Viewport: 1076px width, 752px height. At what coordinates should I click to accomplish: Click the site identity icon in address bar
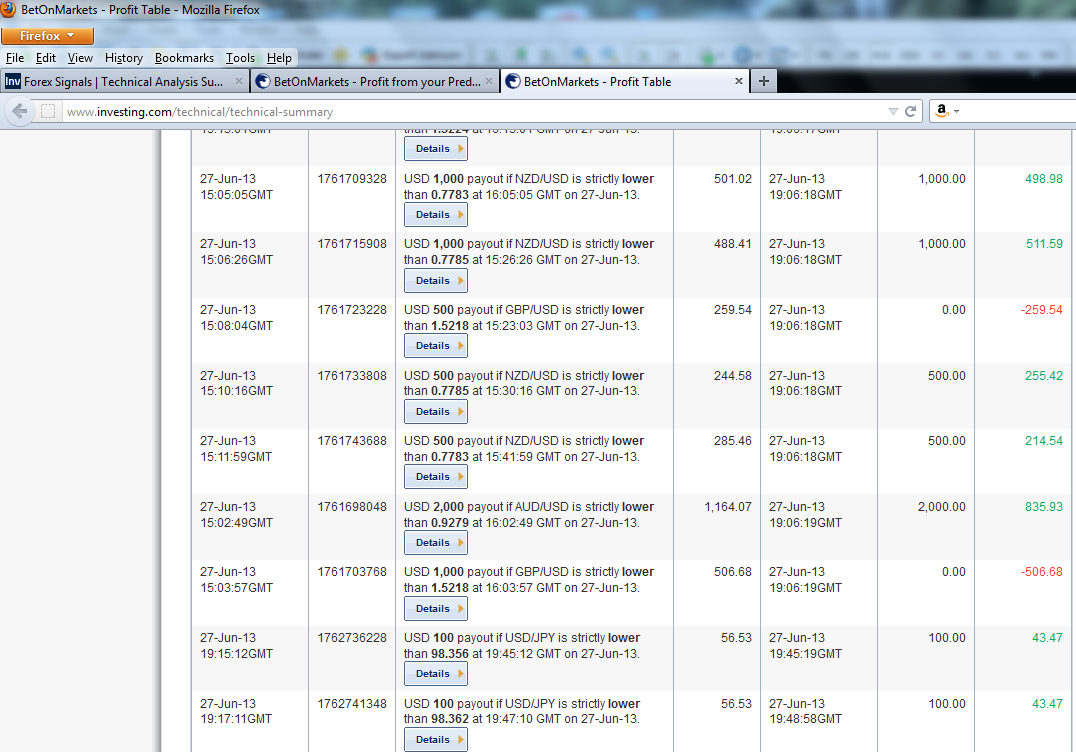tap(48, 111)
